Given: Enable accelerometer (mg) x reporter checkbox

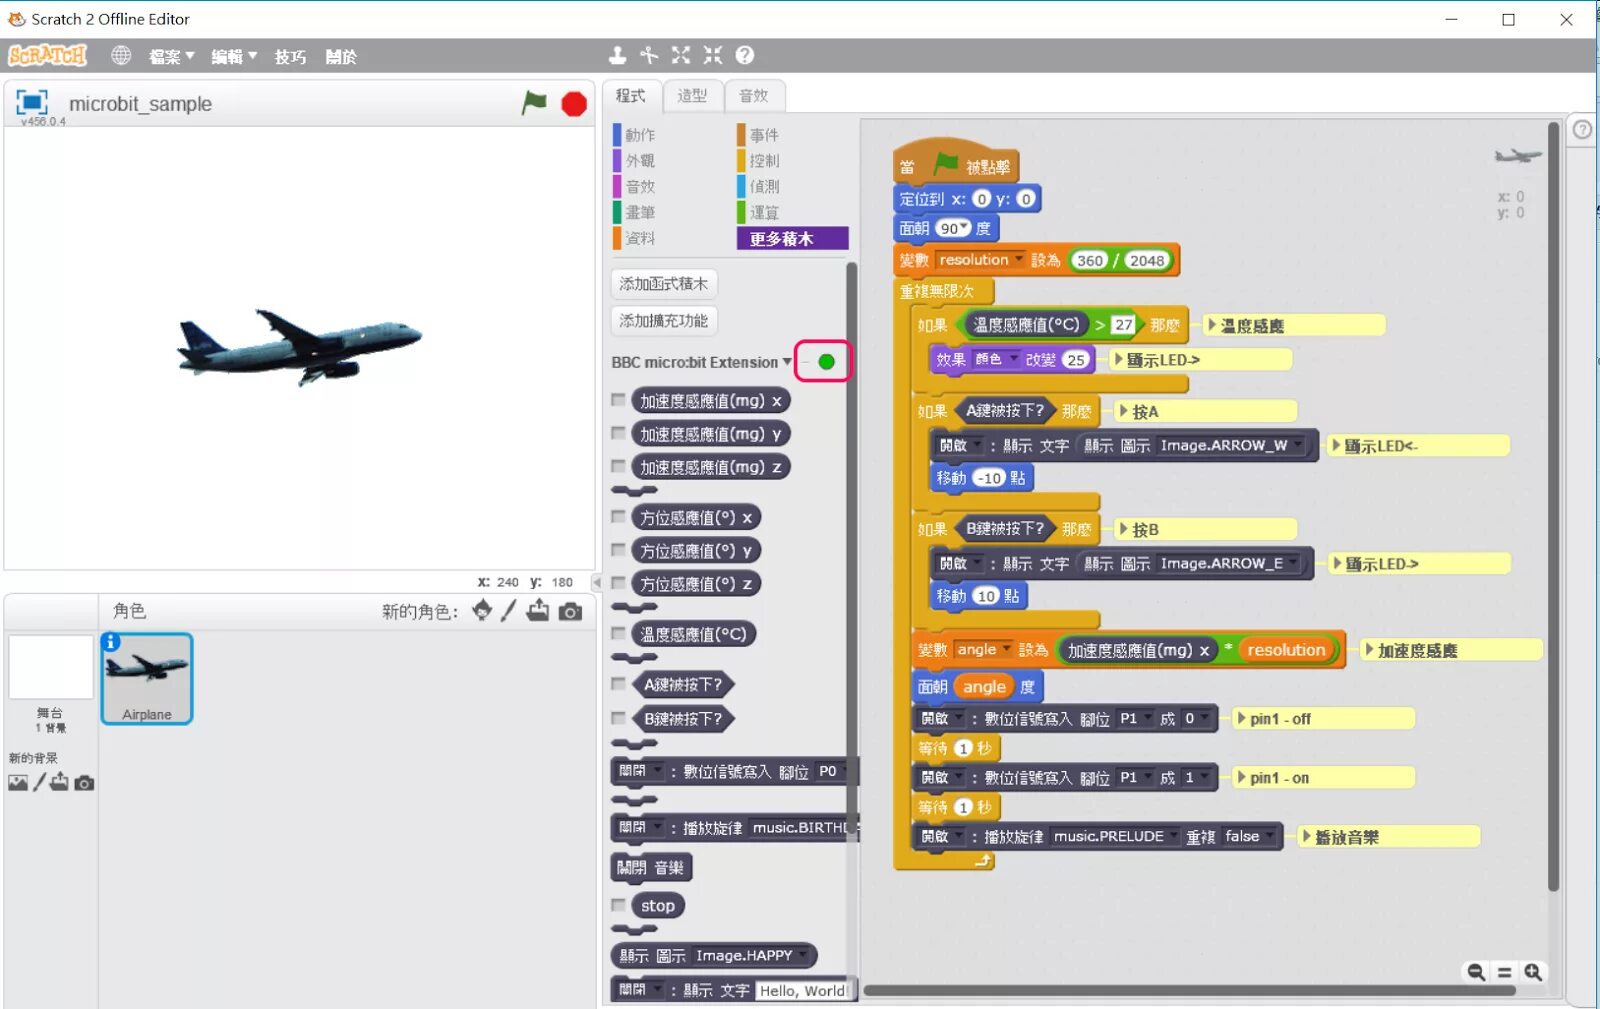Looking at the screenshot, I should [x=618, y=400].
